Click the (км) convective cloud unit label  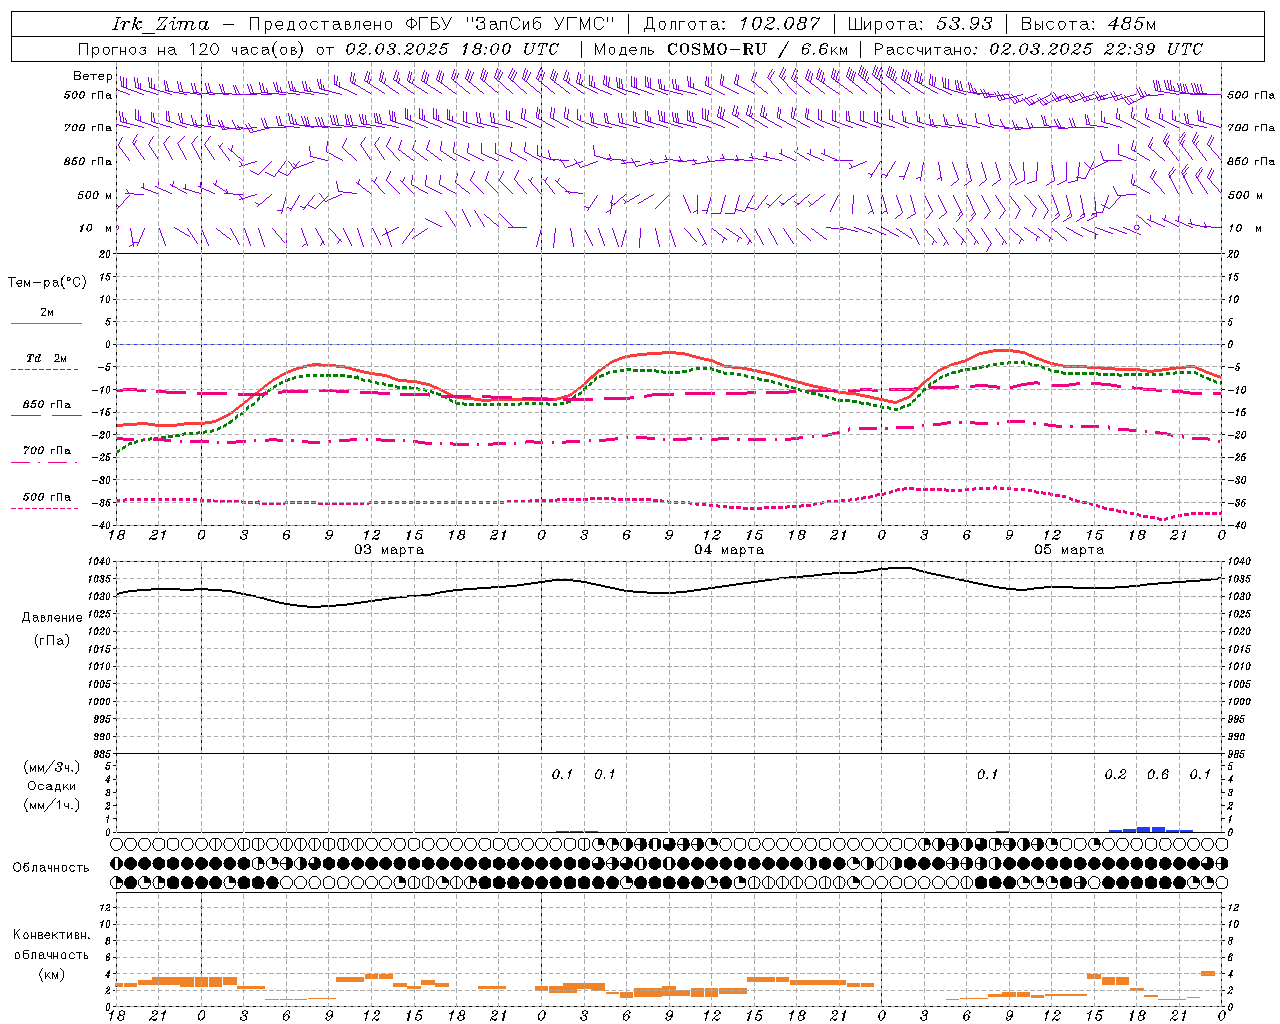point(51,974)
